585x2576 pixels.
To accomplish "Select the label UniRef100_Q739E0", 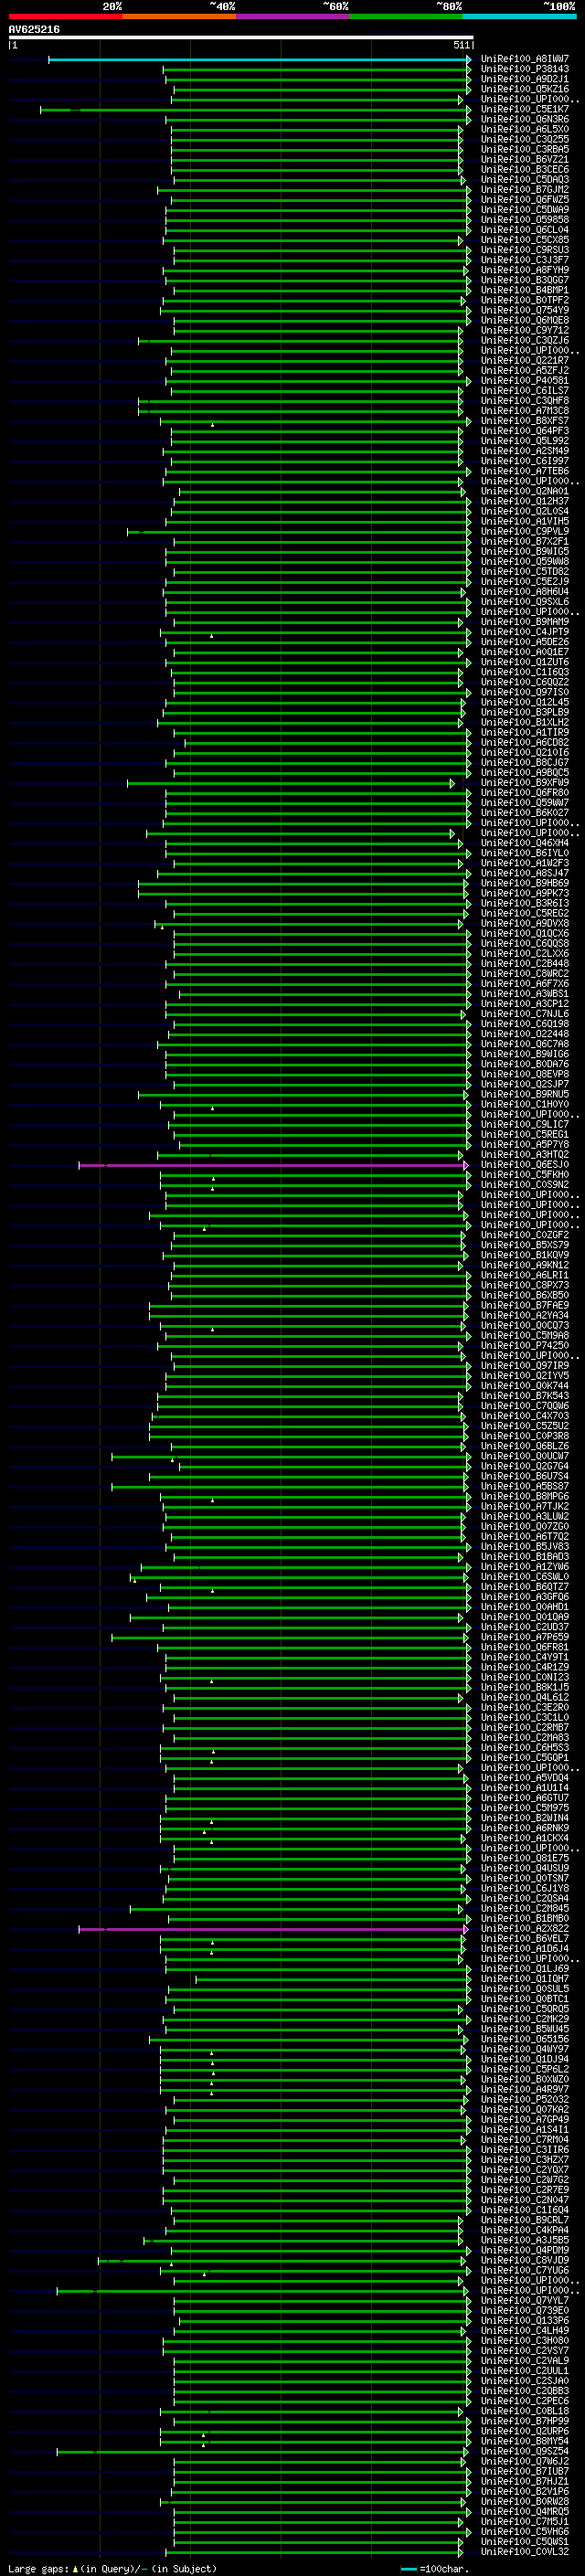I will pyautogui.click(x=525, y=2311).
